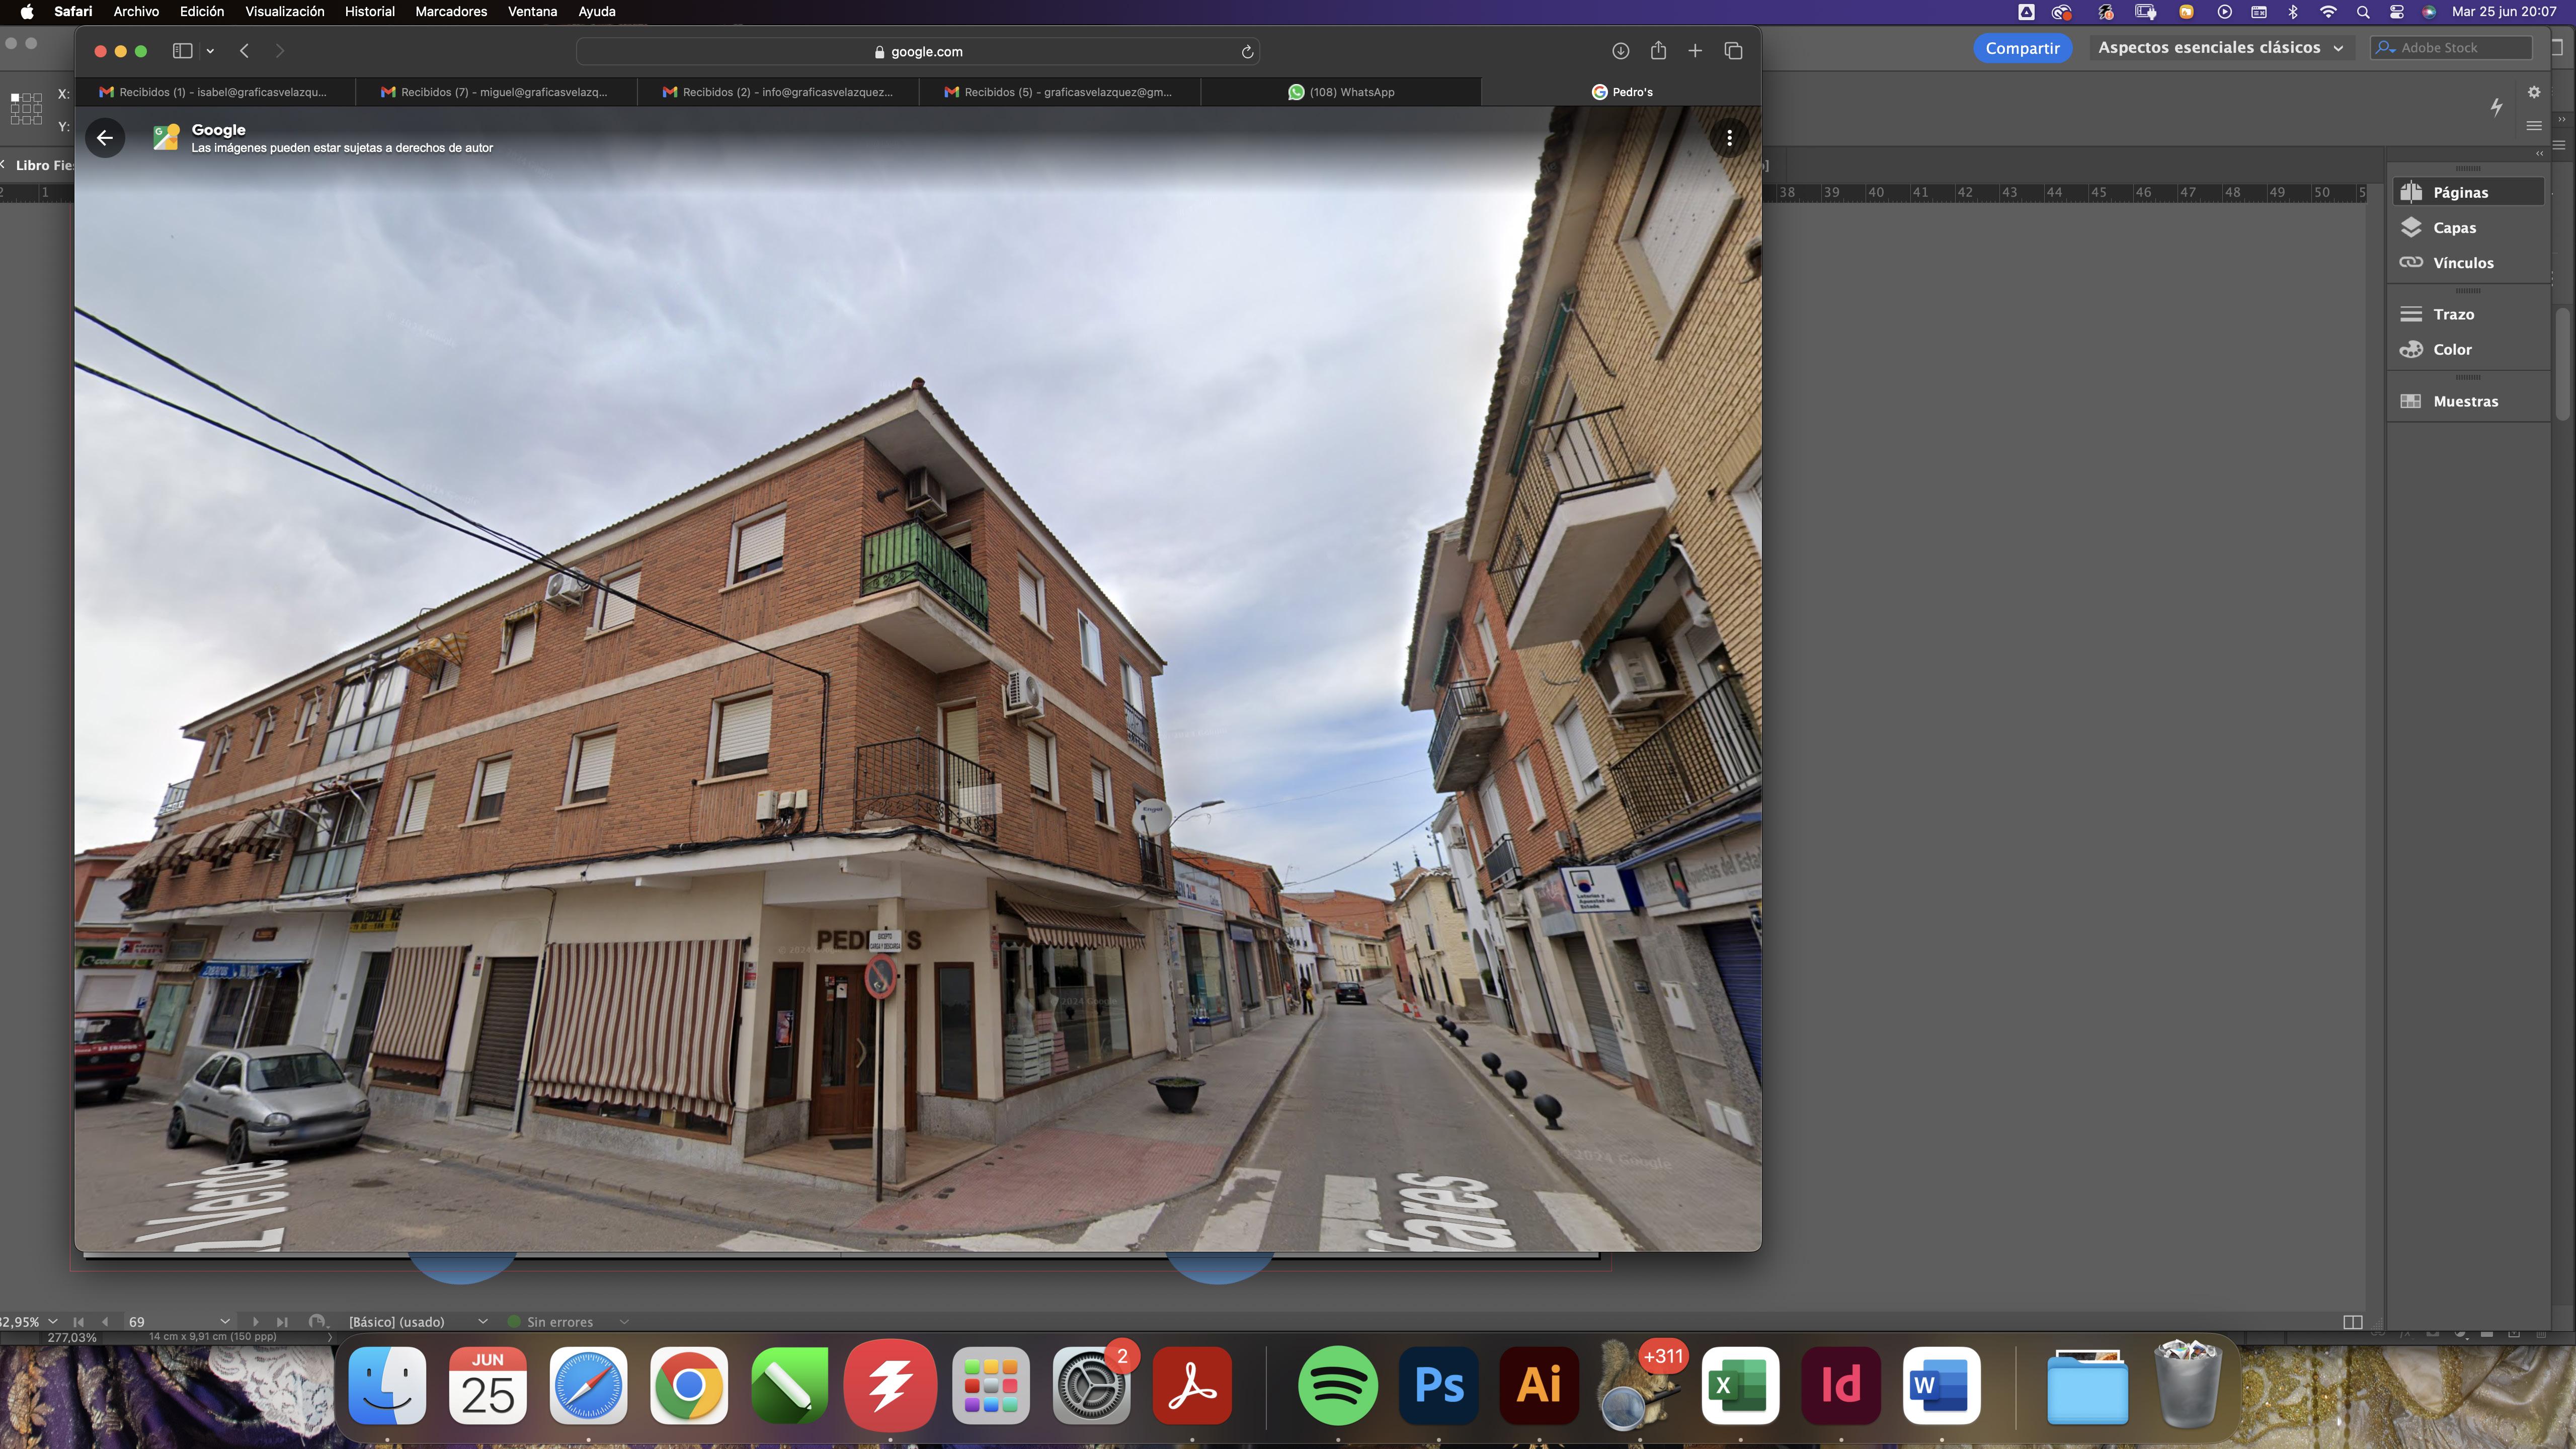The image size is (2576, 1449).
Task: Toggle the Safari sidebar button
Action: [182, 51]
